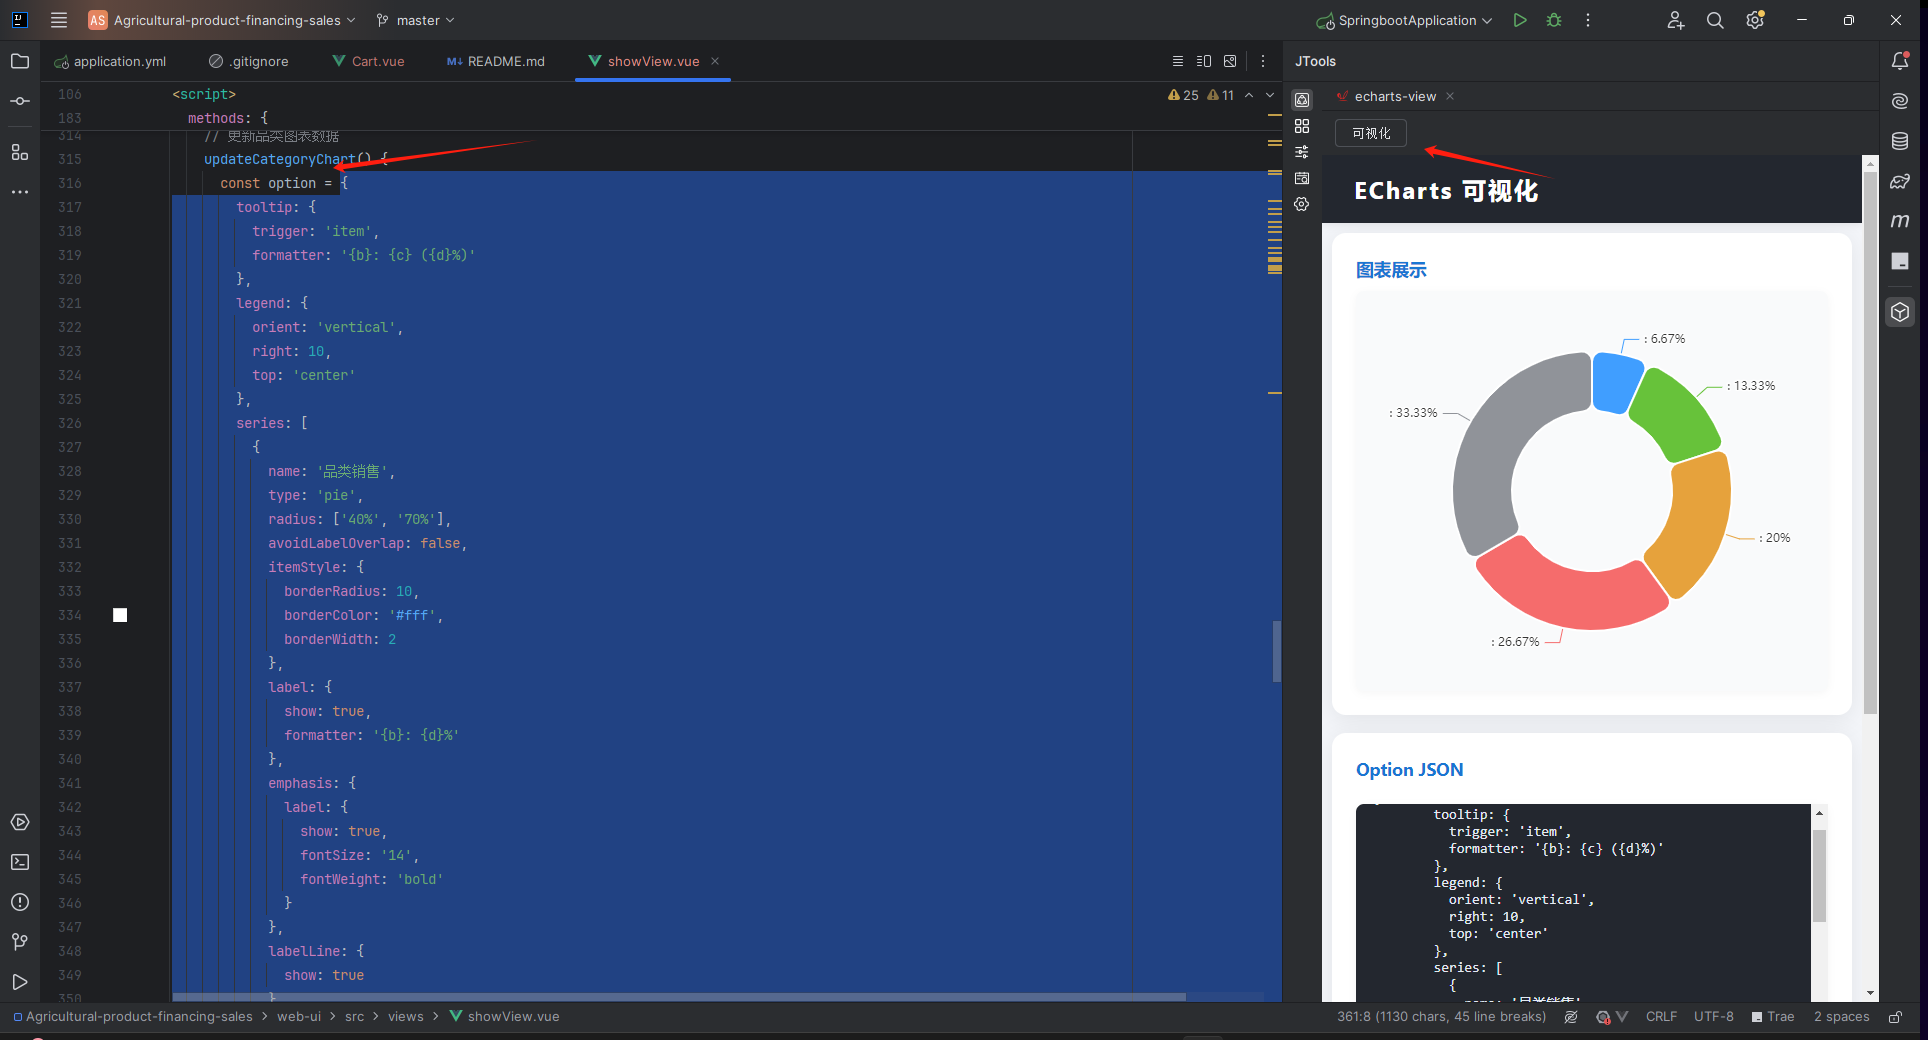Image resolution: width=1928 pixels, height=1040 pixels.
Task: Close the echarts-view tab
Action: 1449,96
